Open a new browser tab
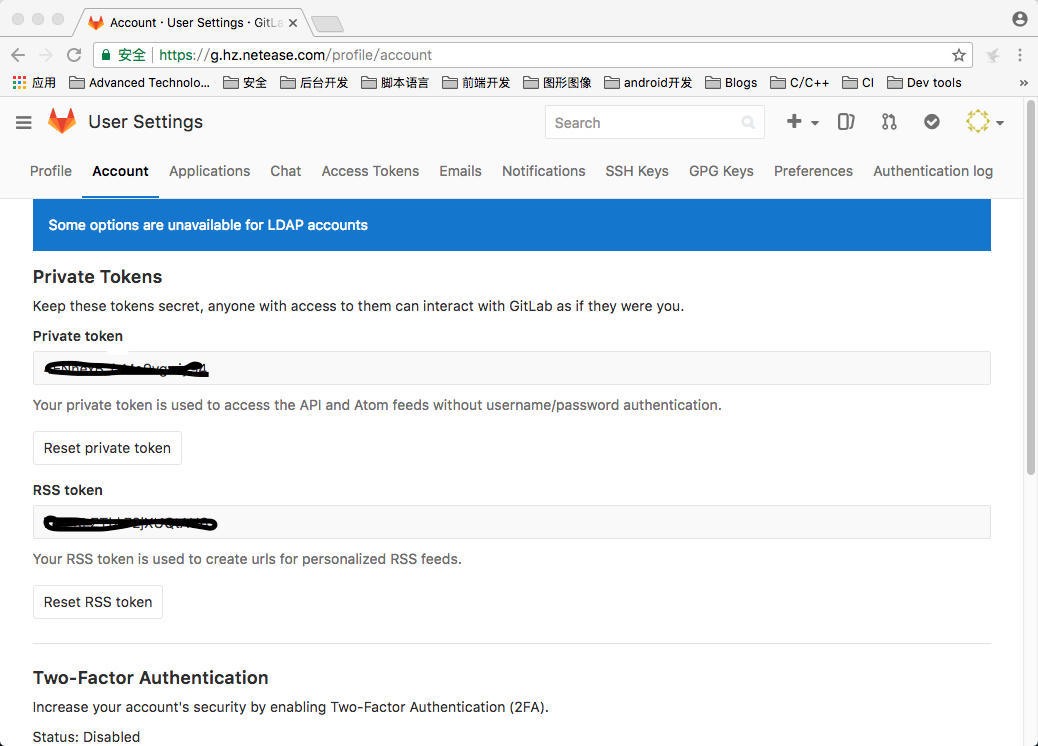Screen dimensions: 1038x746 coord(327,24)
